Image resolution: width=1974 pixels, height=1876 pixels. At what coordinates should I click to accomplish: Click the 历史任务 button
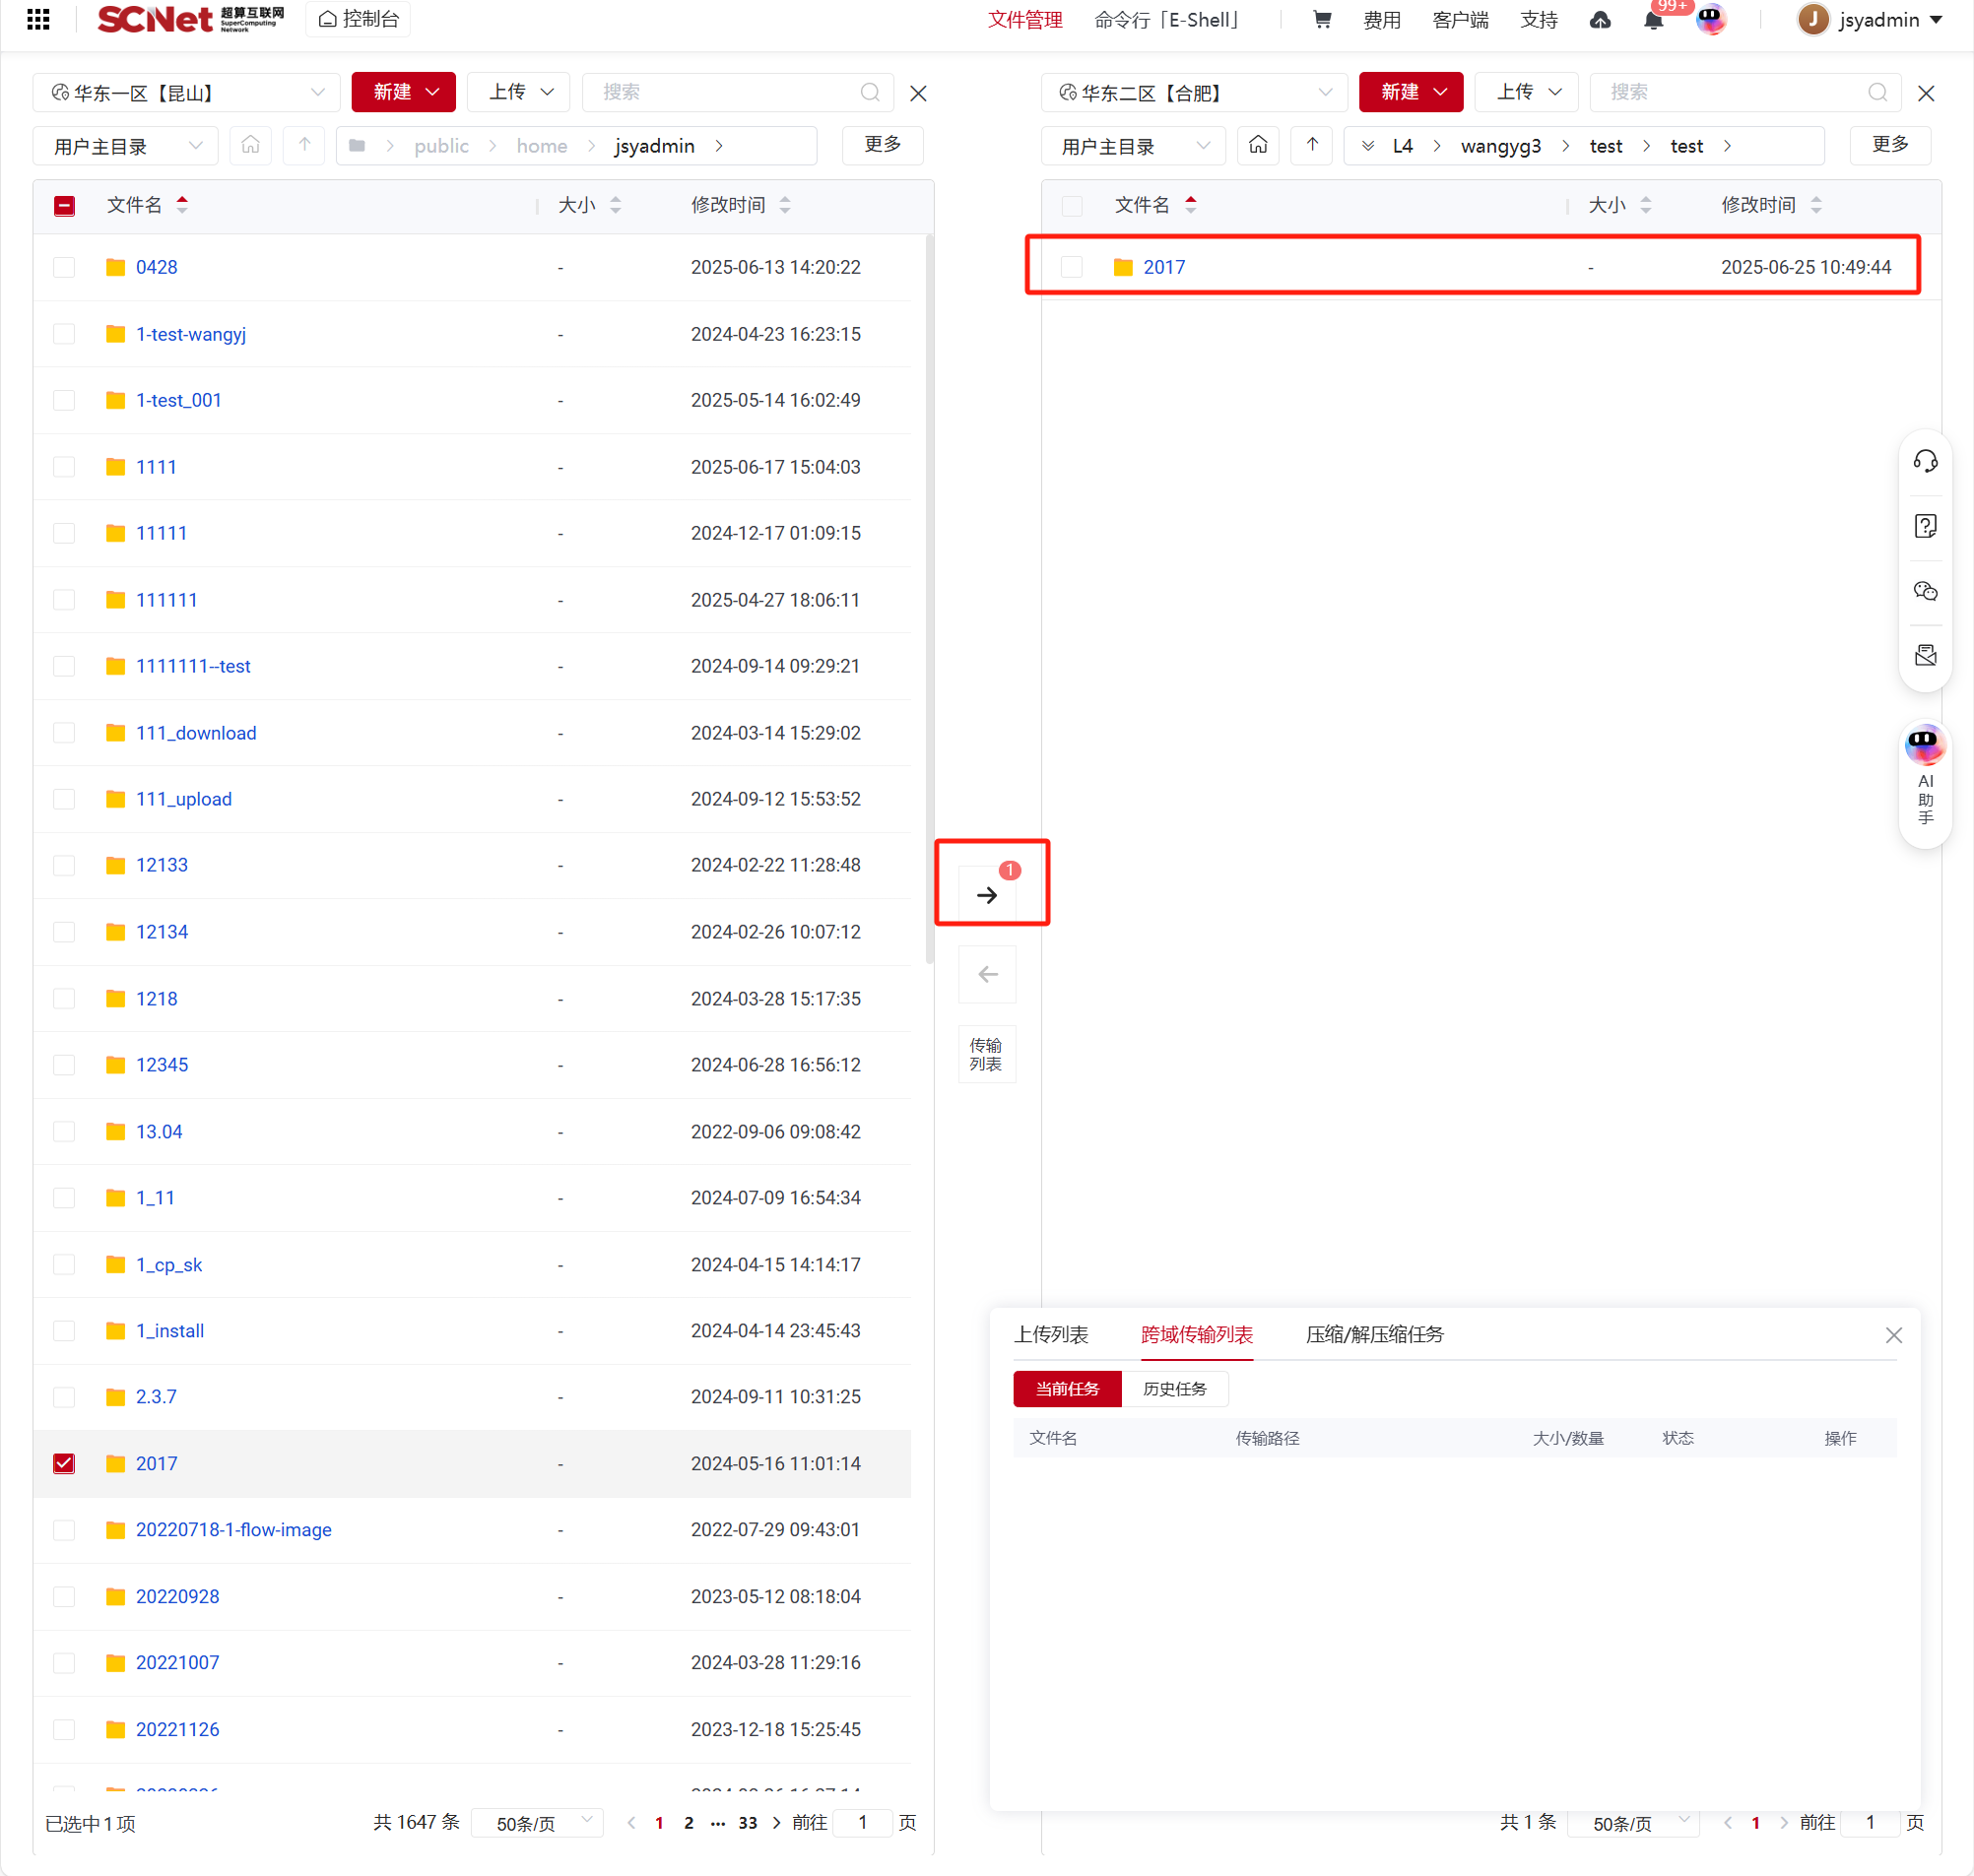pyautogui.click(x=1174, y=1388)
